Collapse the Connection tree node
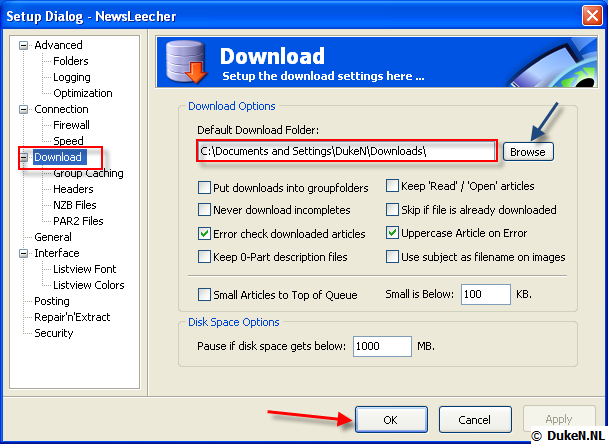This screenshot has height=444, width=608. point(24,109)
